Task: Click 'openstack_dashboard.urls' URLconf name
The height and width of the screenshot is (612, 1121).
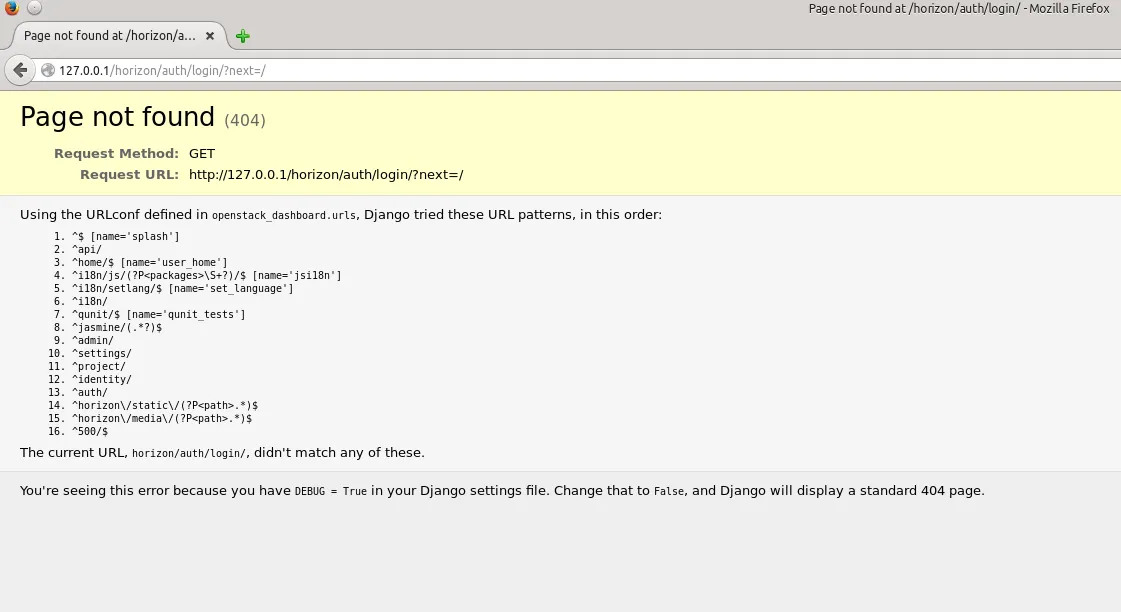Action: pos(284,215)
